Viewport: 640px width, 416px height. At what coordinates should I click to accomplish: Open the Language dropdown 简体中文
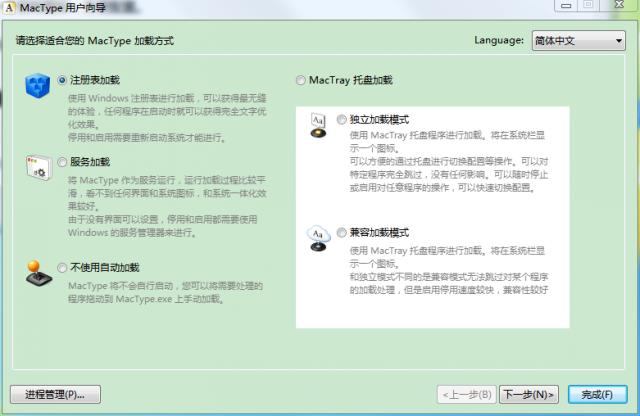tap(578, 40)
